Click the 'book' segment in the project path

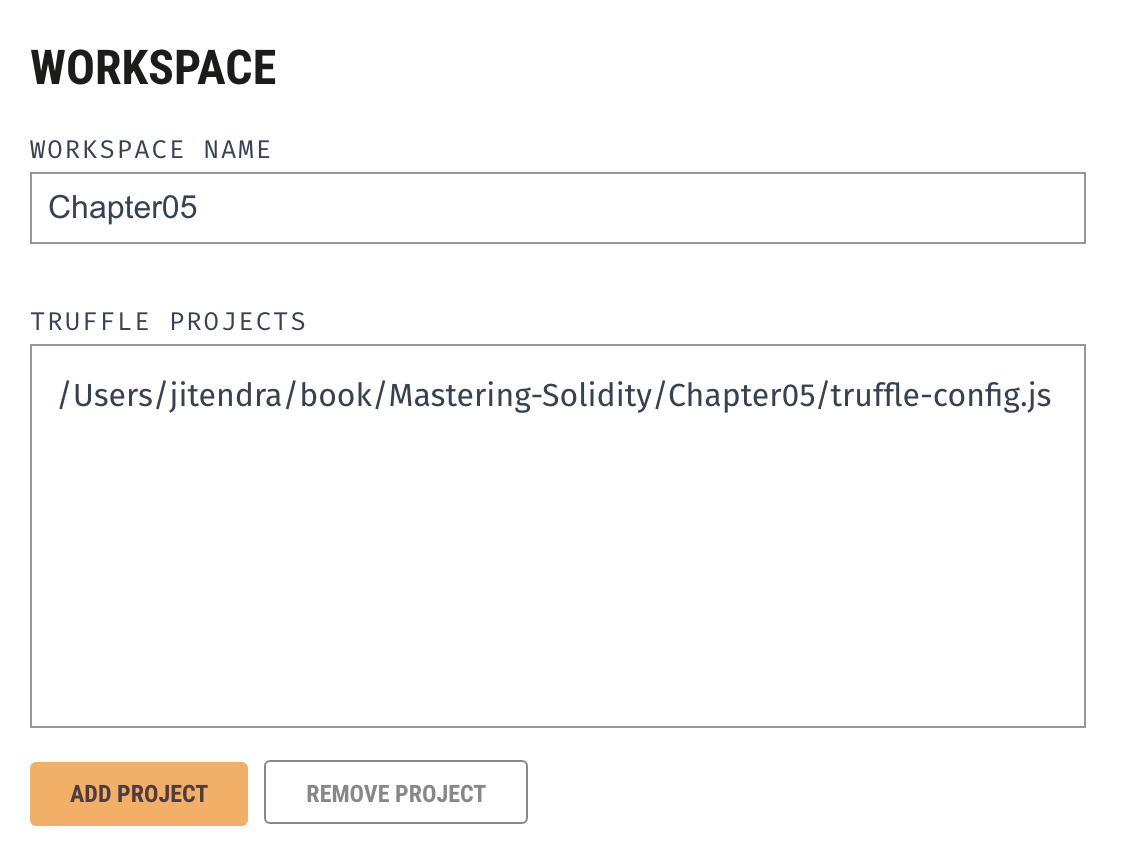point(337,396)
